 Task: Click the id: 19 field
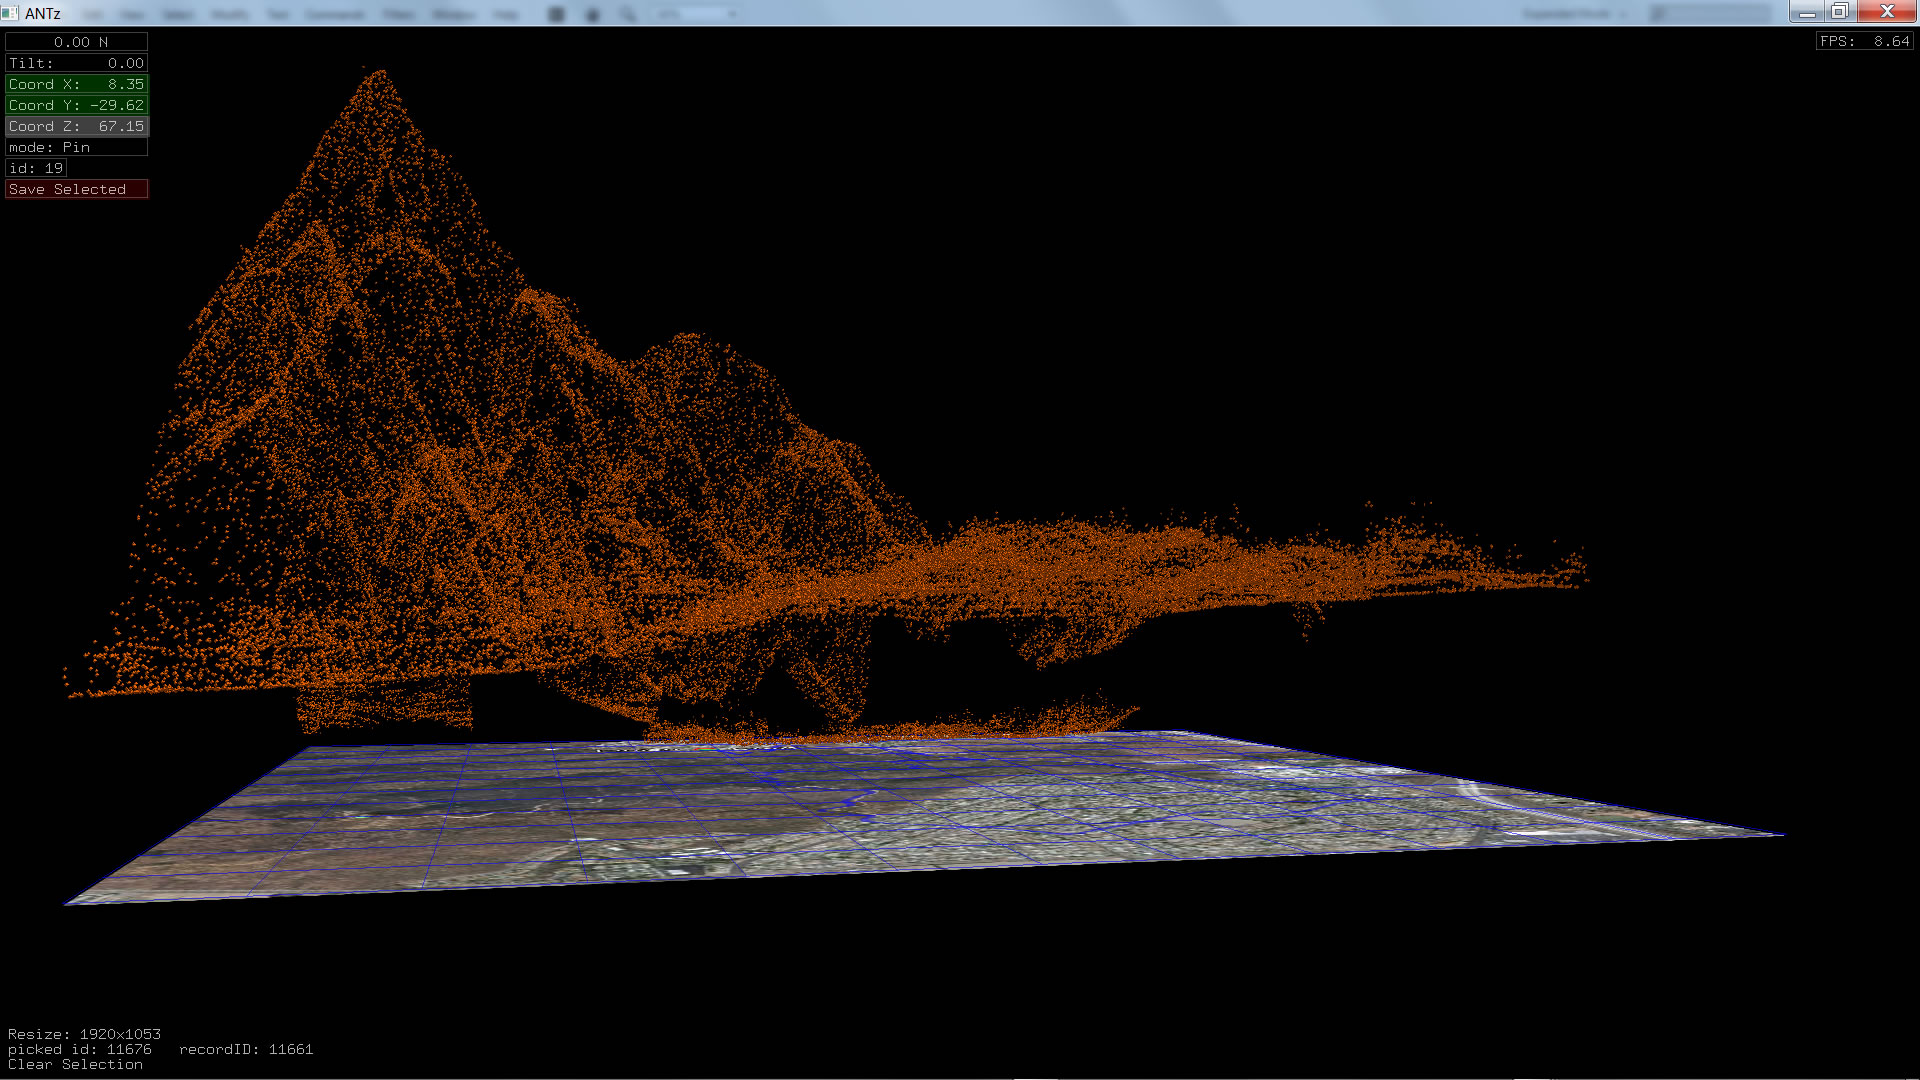(36, 168)
